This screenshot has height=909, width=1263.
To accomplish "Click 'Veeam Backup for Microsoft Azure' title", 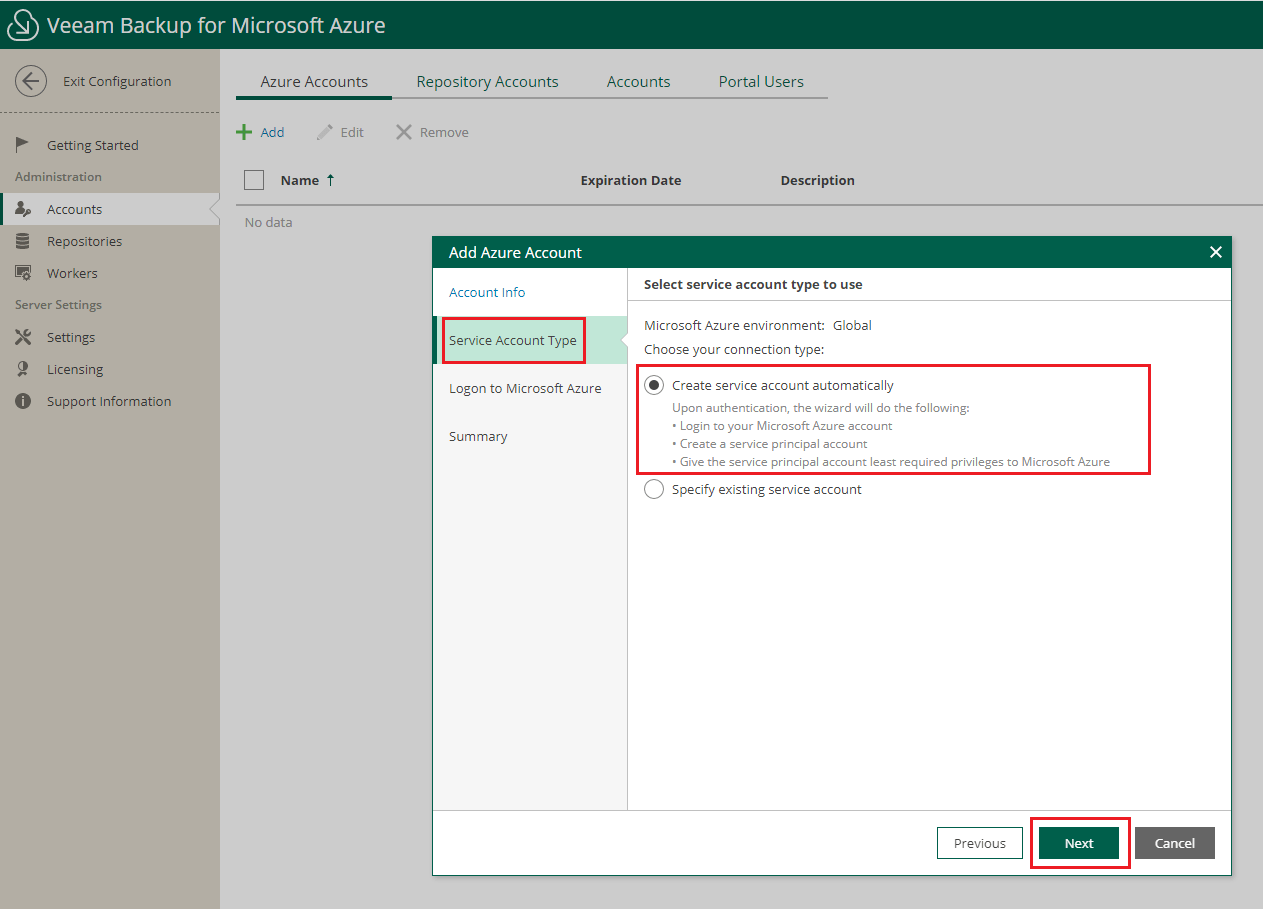I will pyautogui.click(x=216, y=25).
